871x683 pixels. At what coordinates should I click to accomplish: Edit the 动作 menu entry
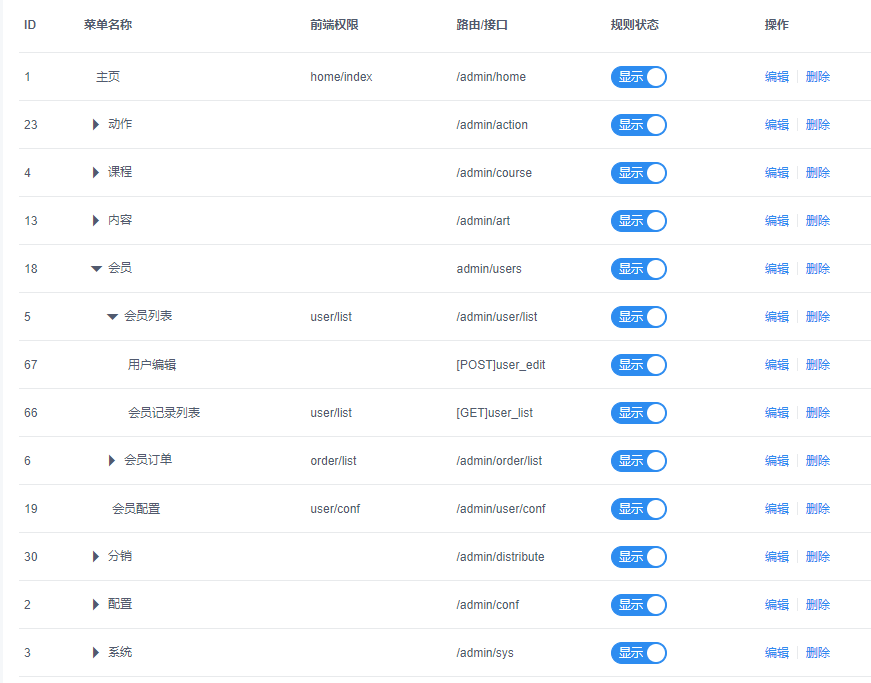pyautogui.click(x=777, y=124)
